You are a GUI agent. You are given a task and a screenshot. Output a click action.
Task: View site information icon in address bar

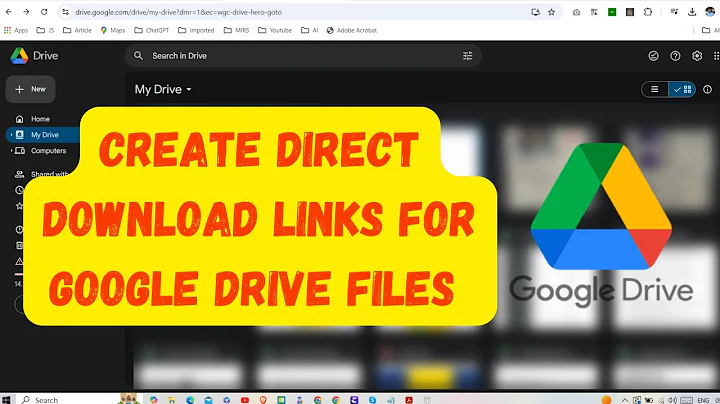(x=65, y=12)
